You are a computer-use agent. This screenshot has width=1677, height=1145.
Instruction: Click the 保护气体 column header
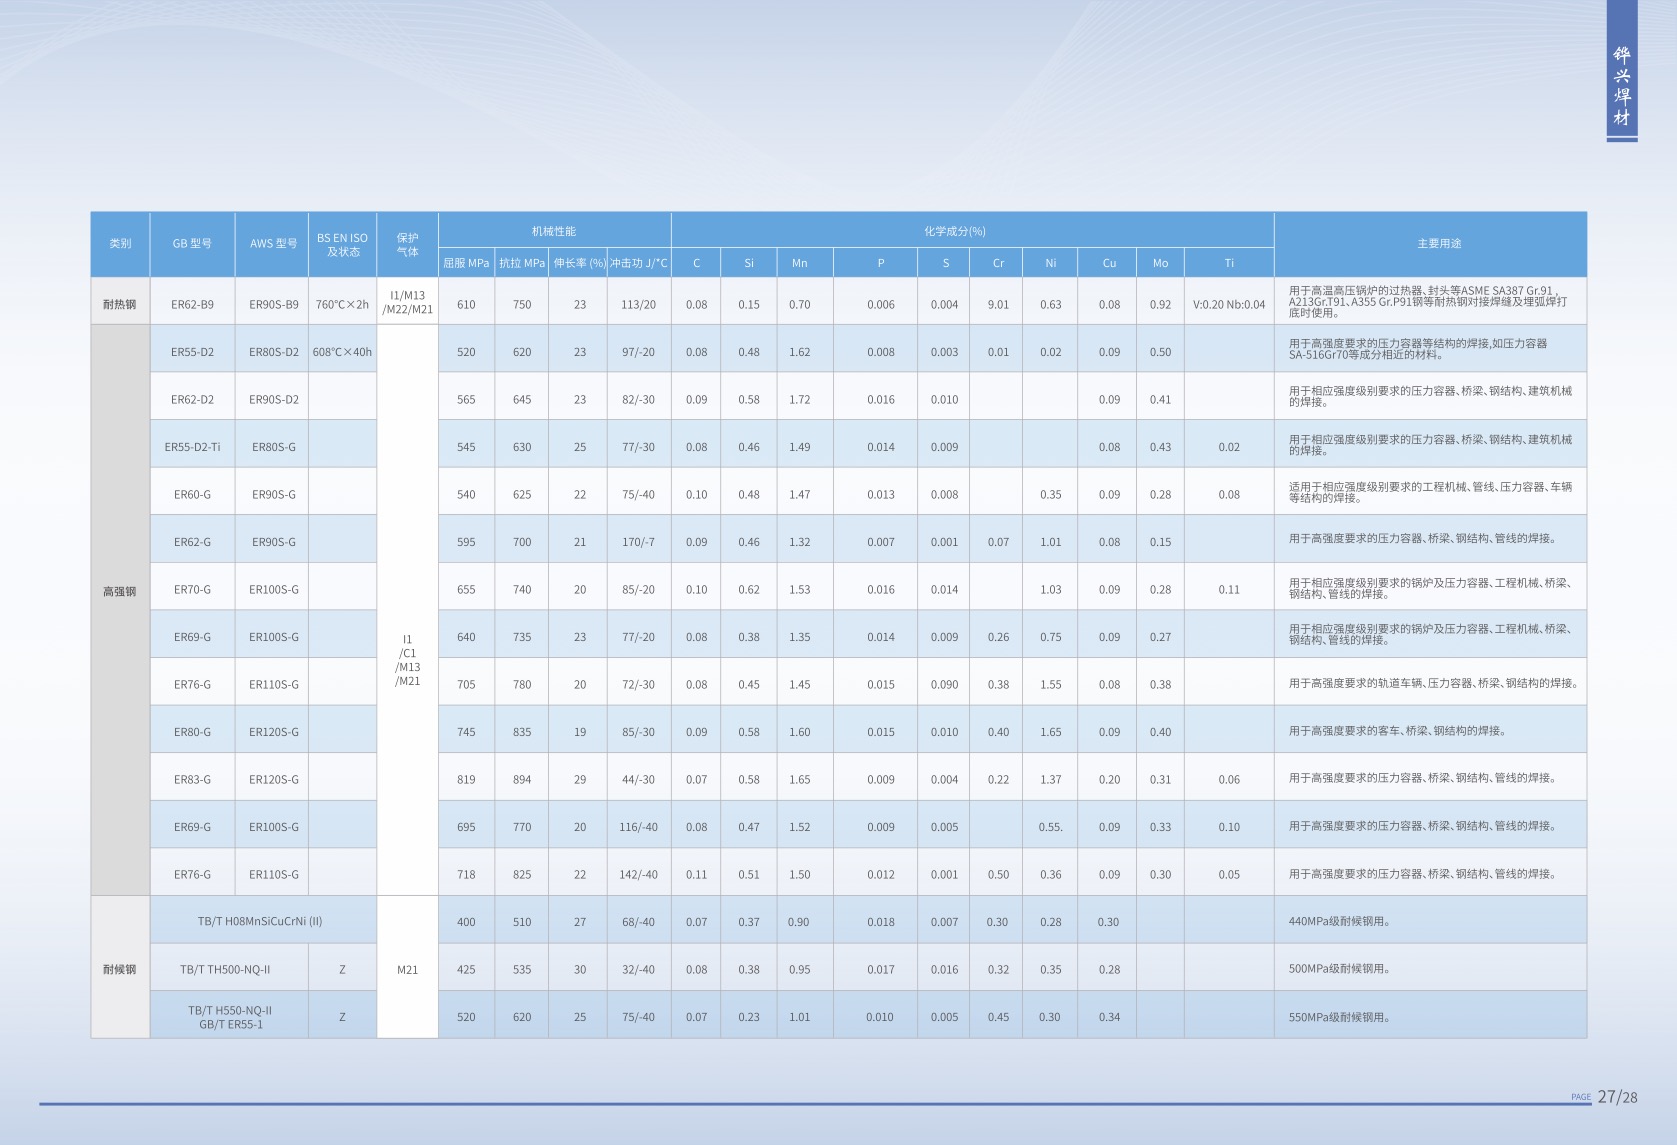(x=407, y=245)
